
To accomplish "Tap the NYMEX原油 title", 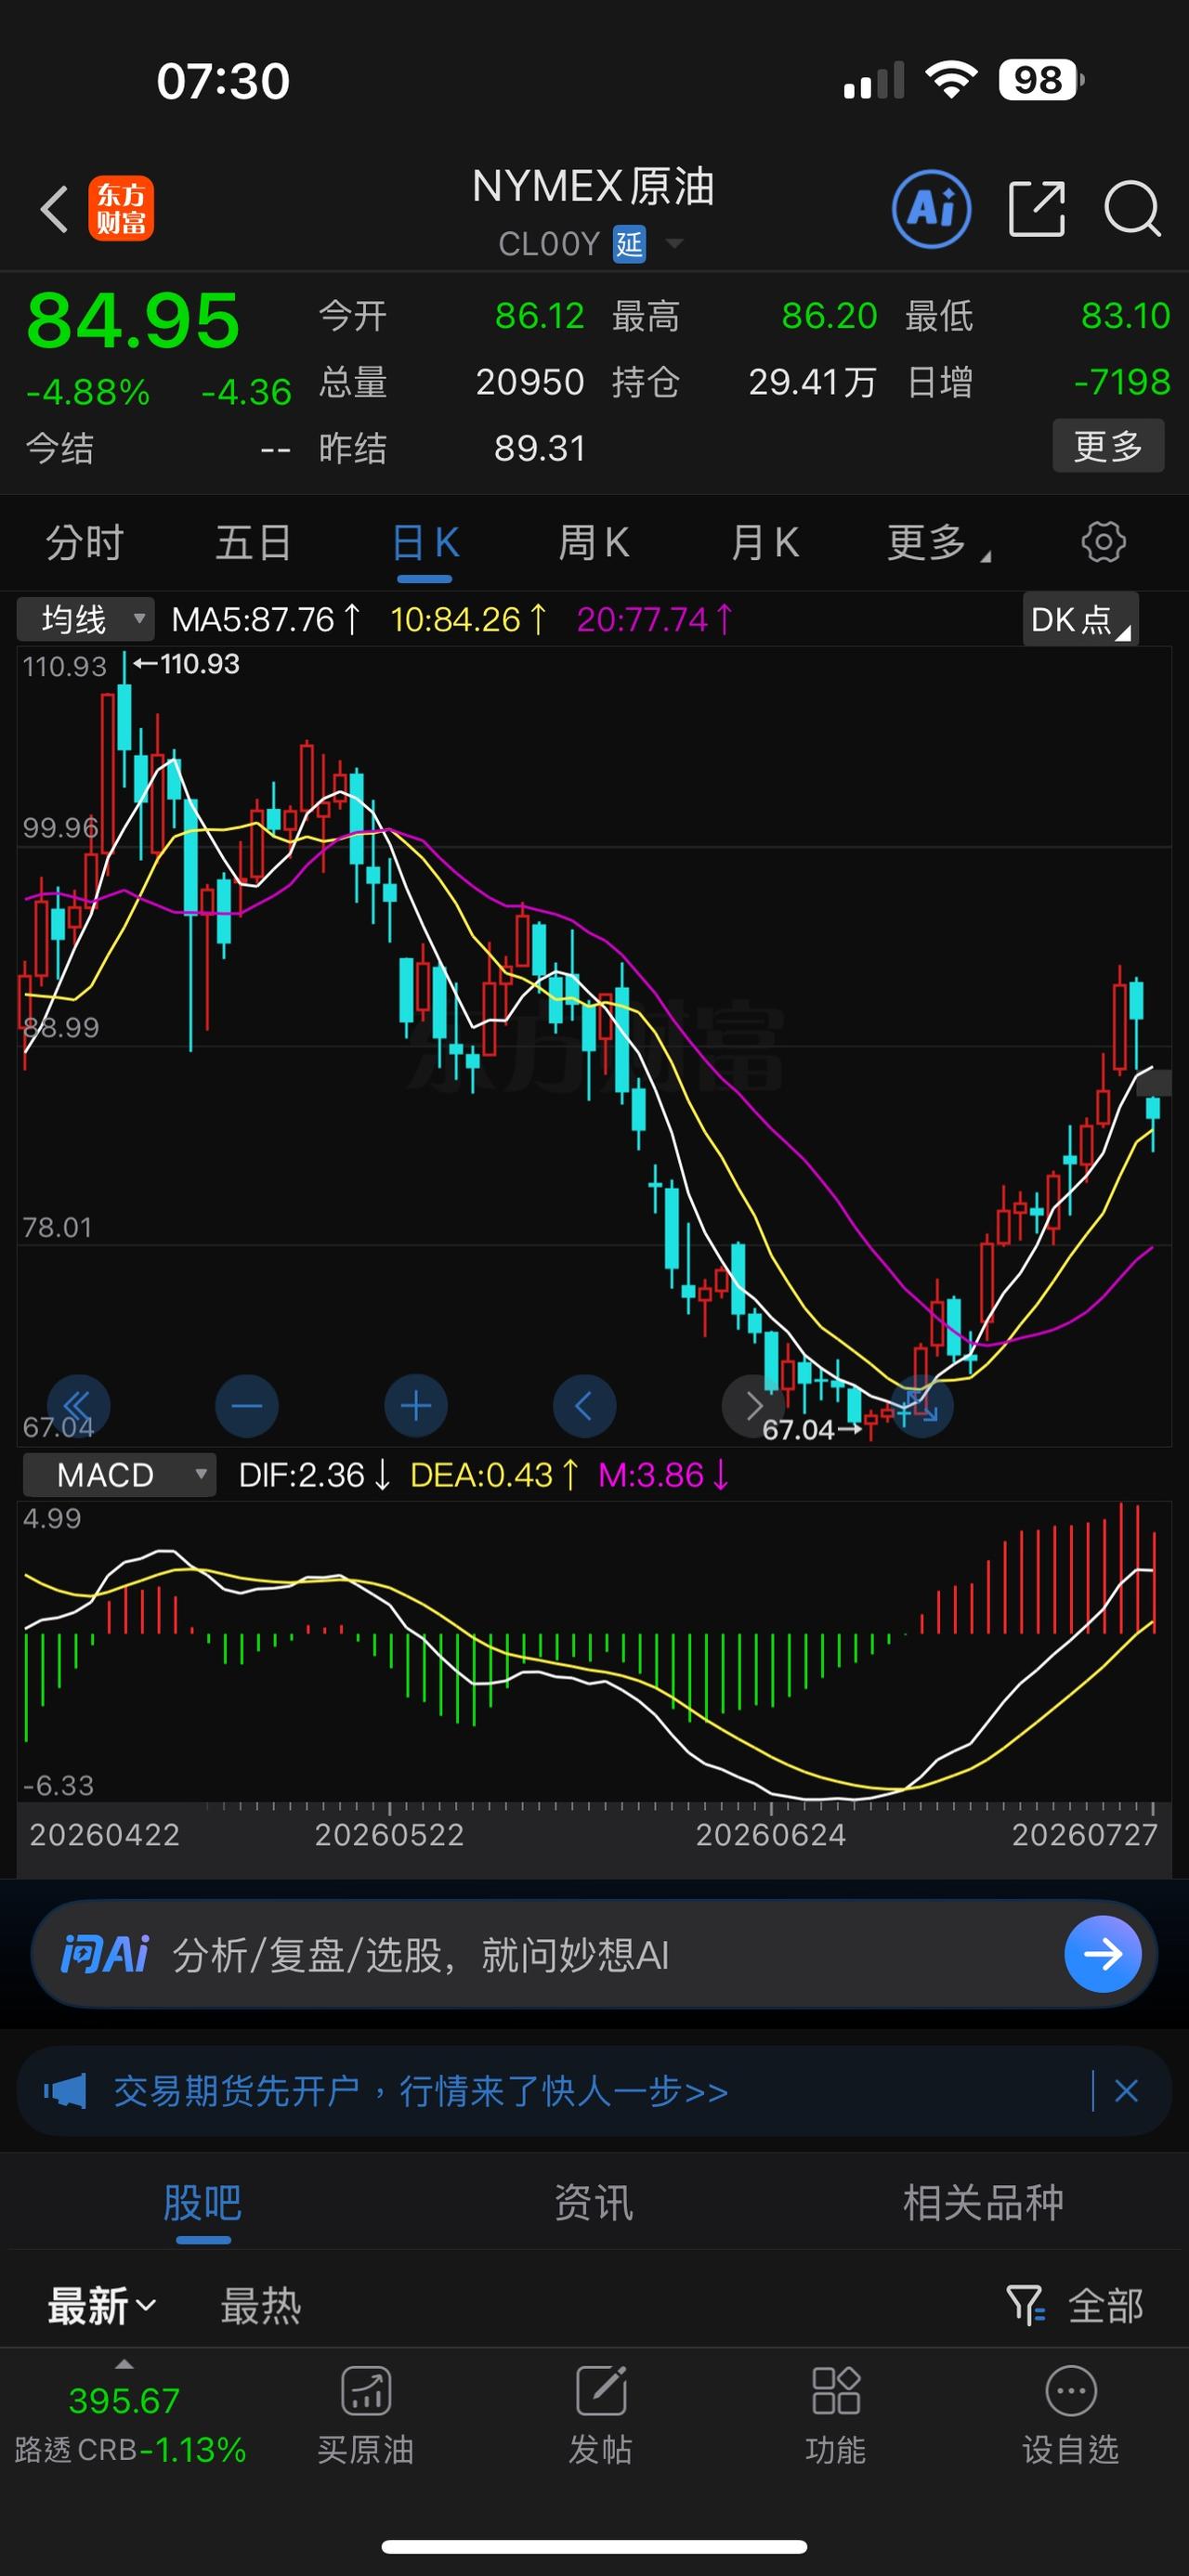I will coord(593,187).
